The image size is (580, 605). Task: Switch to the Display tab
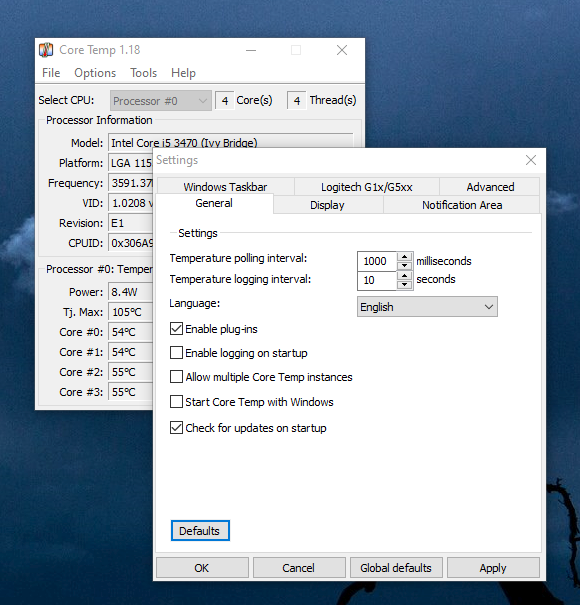click(327, 205)
